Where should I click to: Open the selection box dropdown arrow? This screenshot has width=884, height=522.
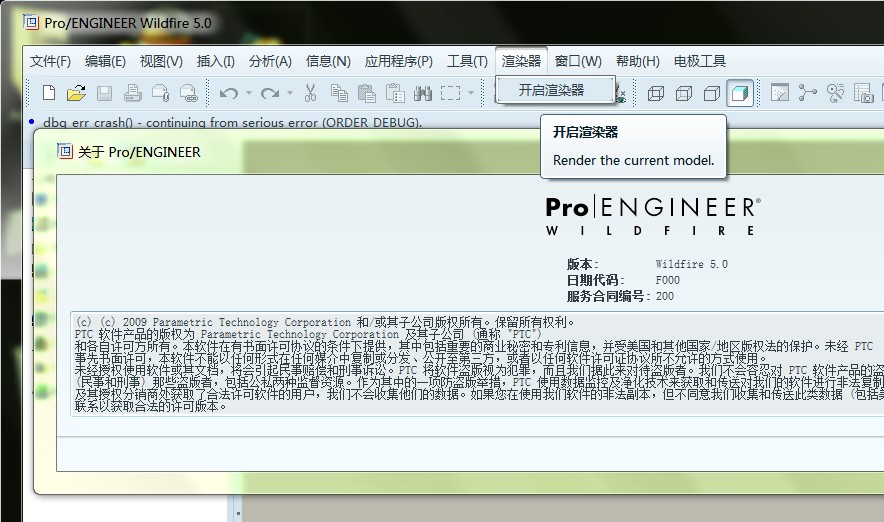[x=471, y=92]
